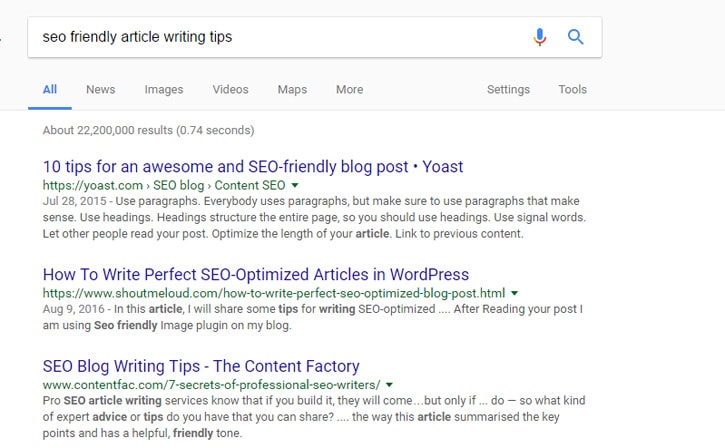Click the 'Aug 9, 2016' snippet date
725x448 pixels.
pos(74,309)
